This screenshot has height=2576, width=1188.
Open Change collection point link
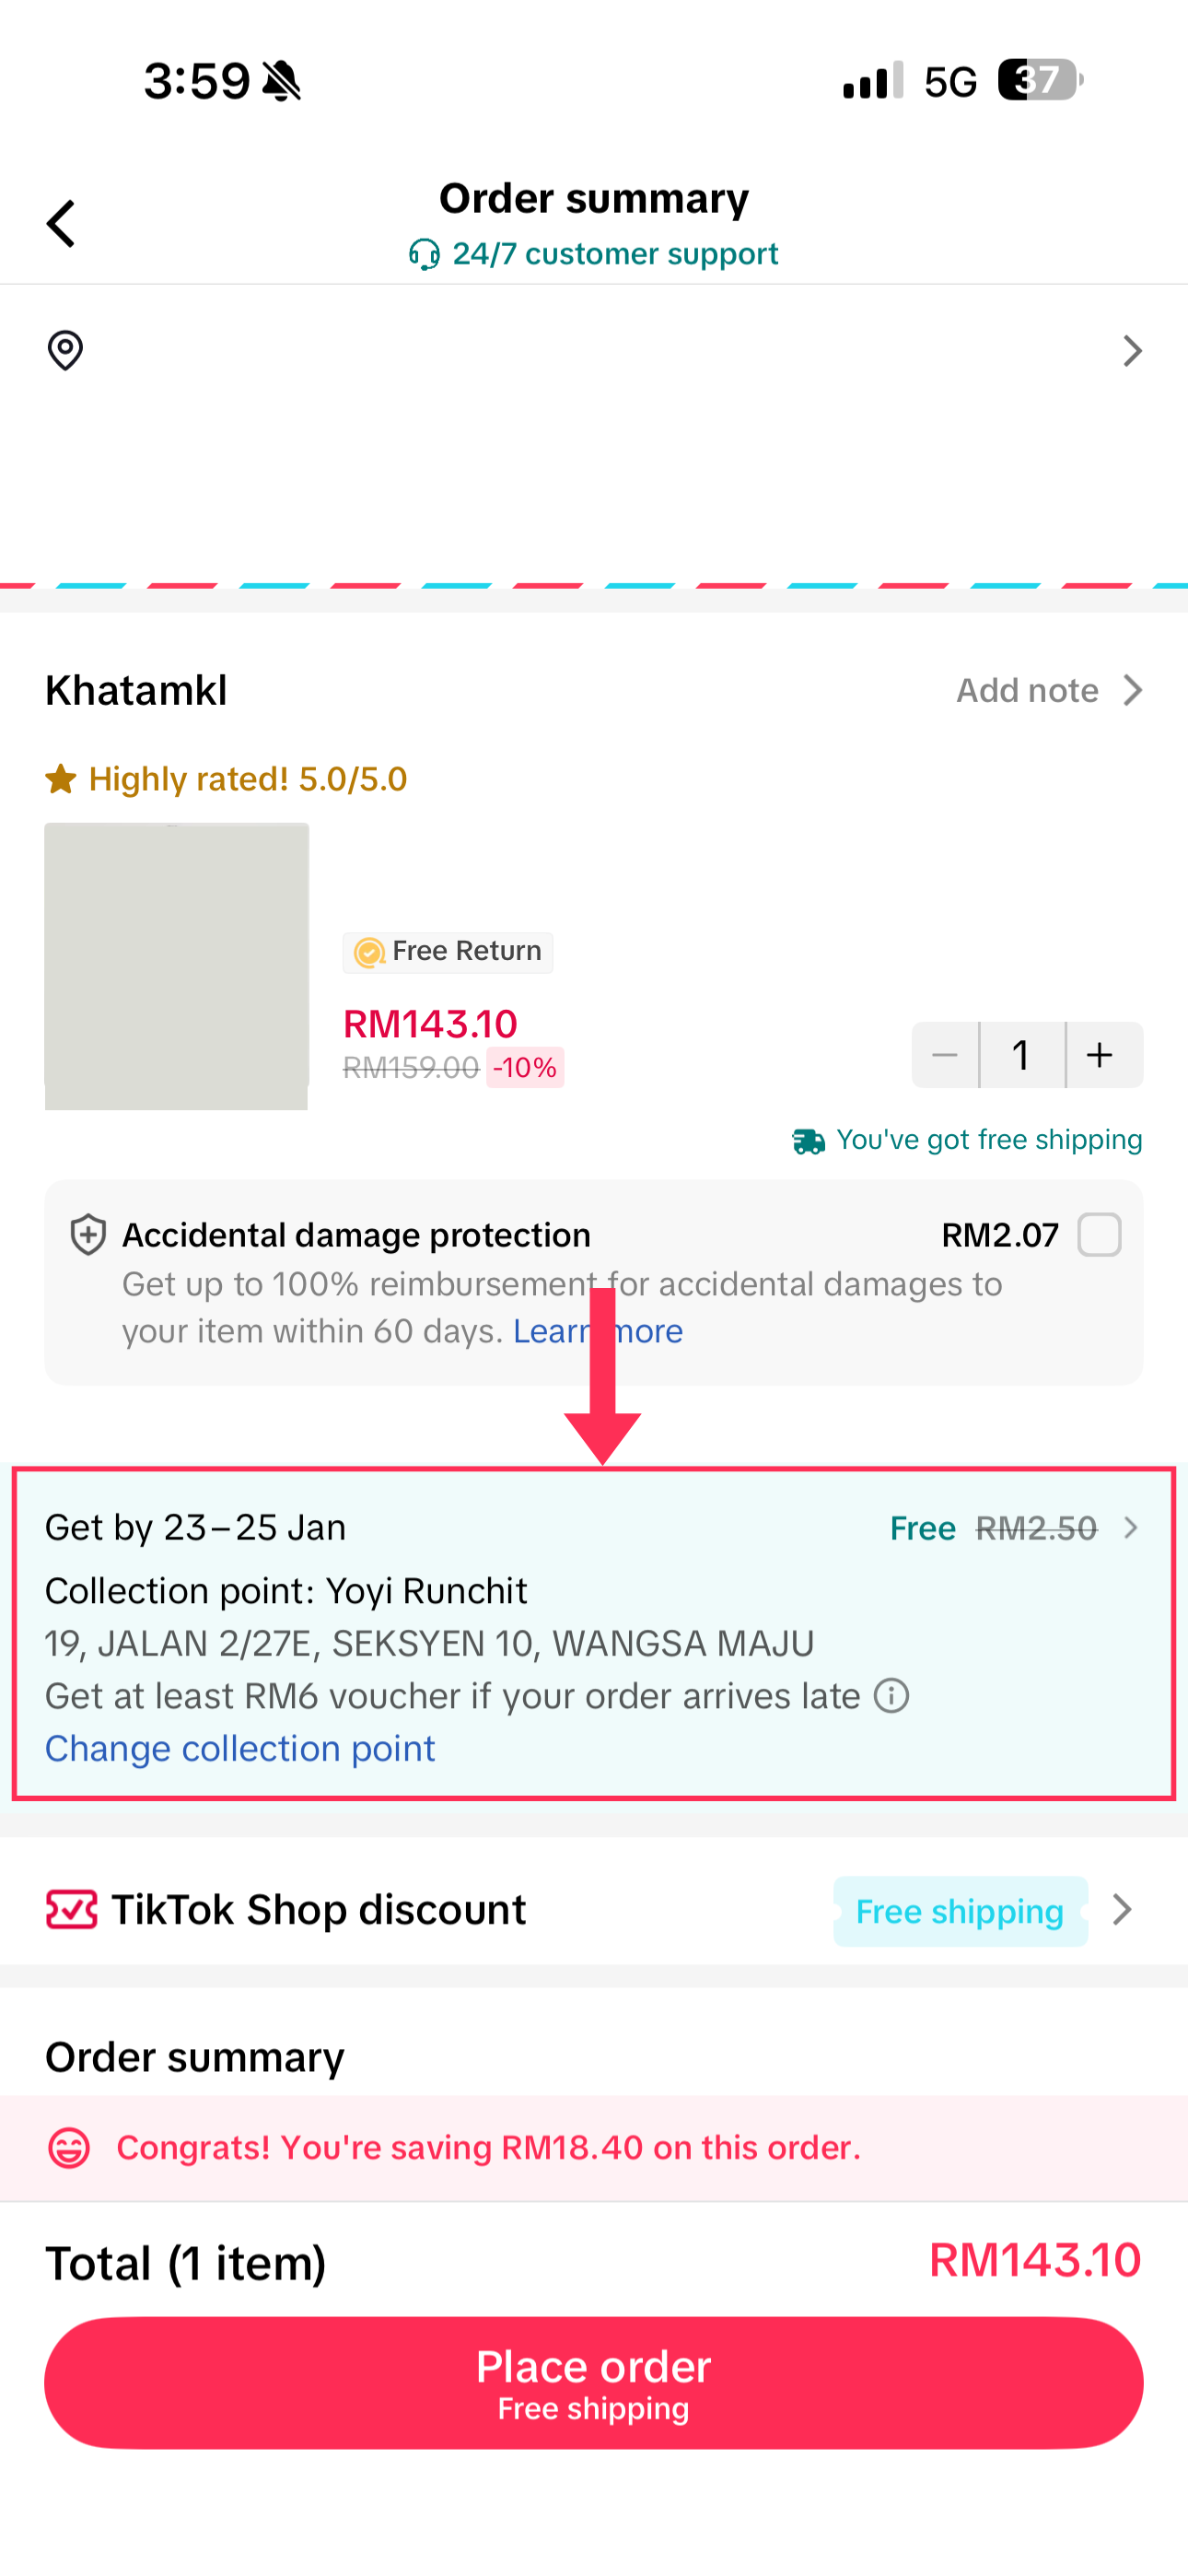(x=240, y=1748)
